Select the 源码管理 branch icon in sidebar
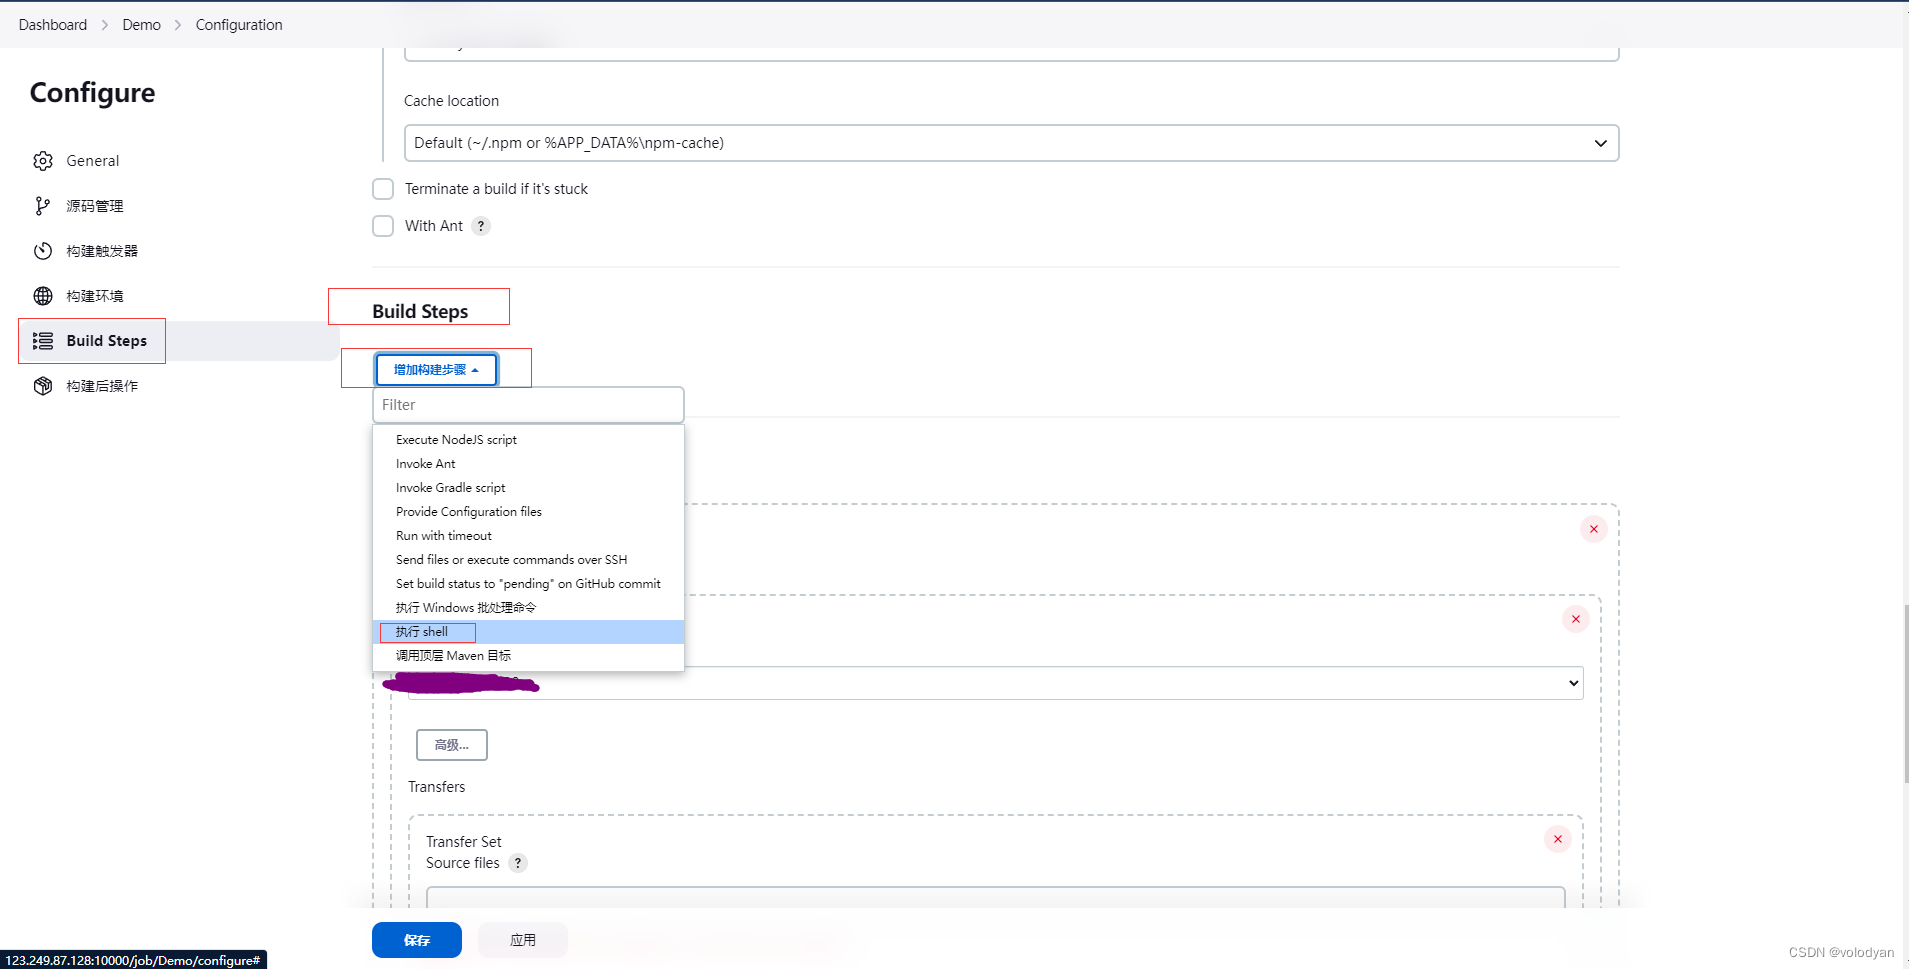Viewport: 1909px width, 969px height. pos(43,205)
